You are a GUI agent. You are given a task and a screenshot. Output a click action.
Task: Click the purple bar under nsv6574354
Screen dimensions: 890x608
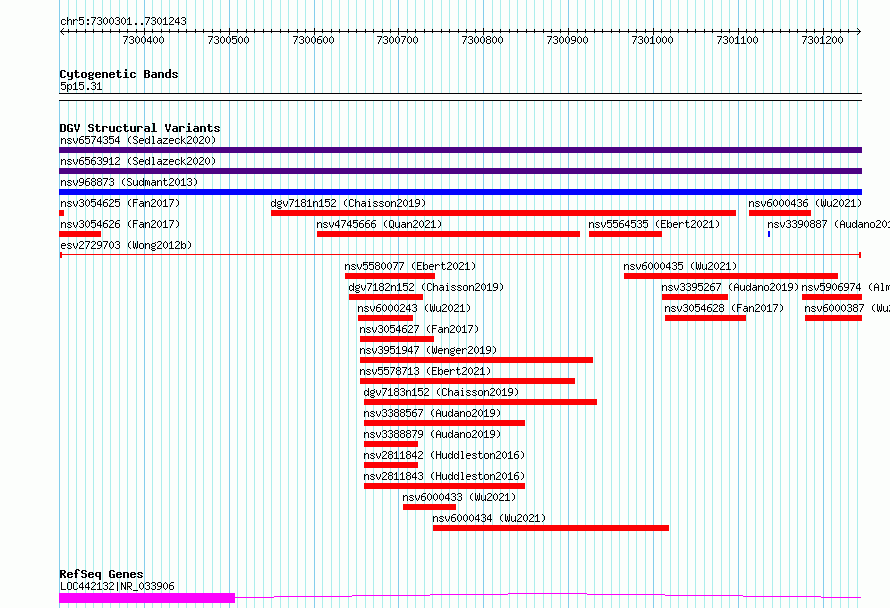460,150
